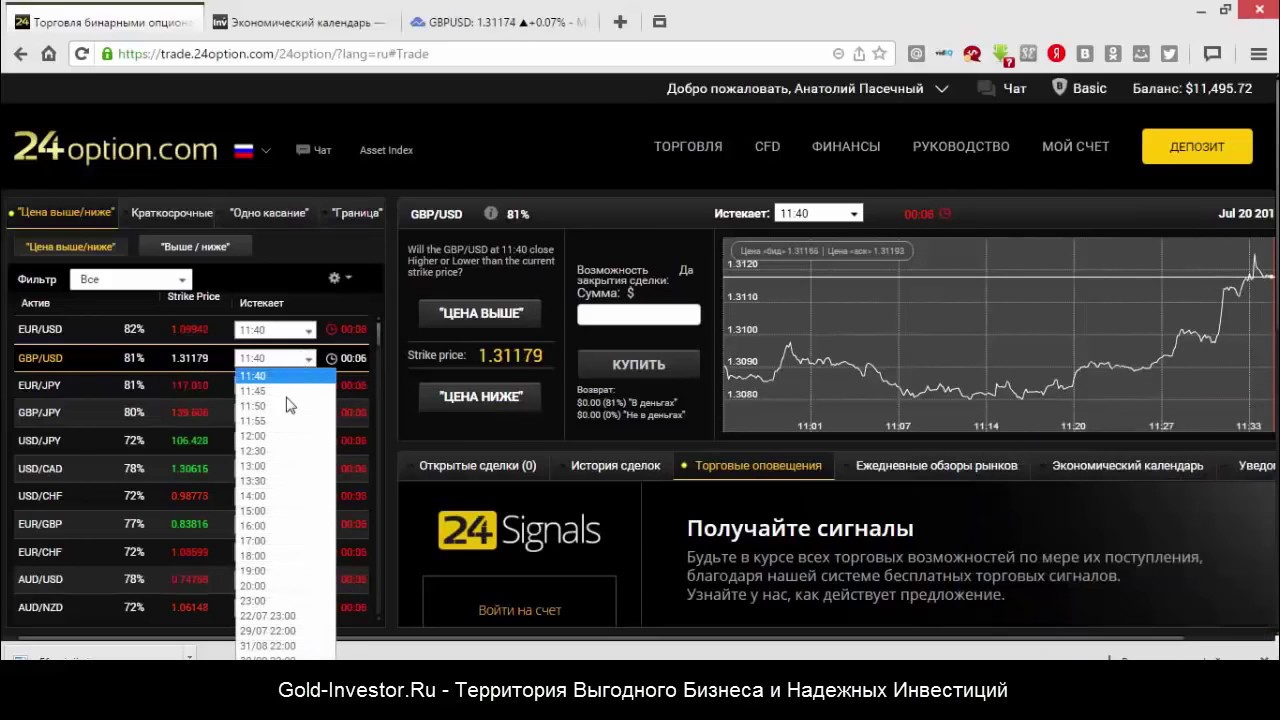Image resolution: width=1280 pixels, height=720 pixels.
Task: Click the red alarm icon beside the 00:08 countdown
Action: (x=945, y=214)
